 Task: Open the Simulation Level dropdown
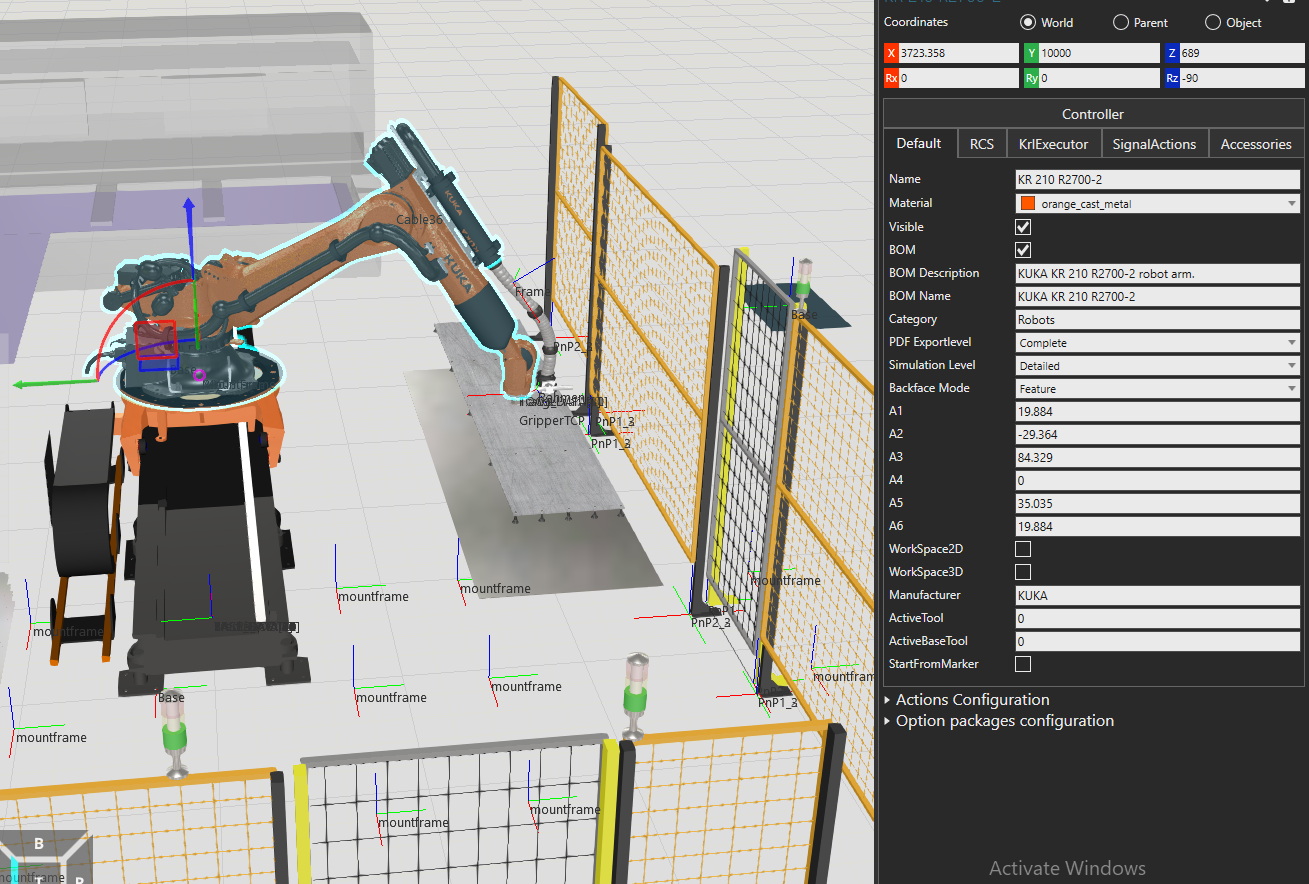click(x=1157, y=365)
